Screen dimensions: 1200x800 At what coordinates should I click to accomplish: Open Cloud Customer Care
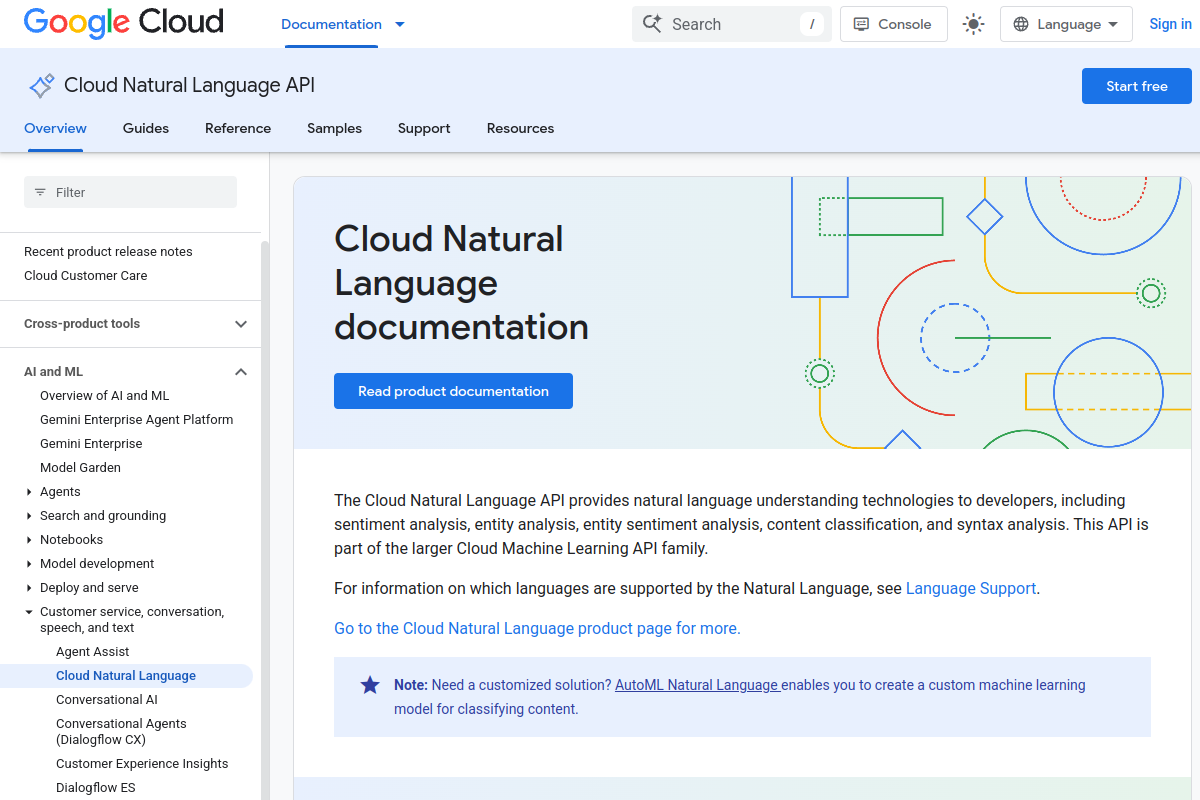(x=85, y=276)
